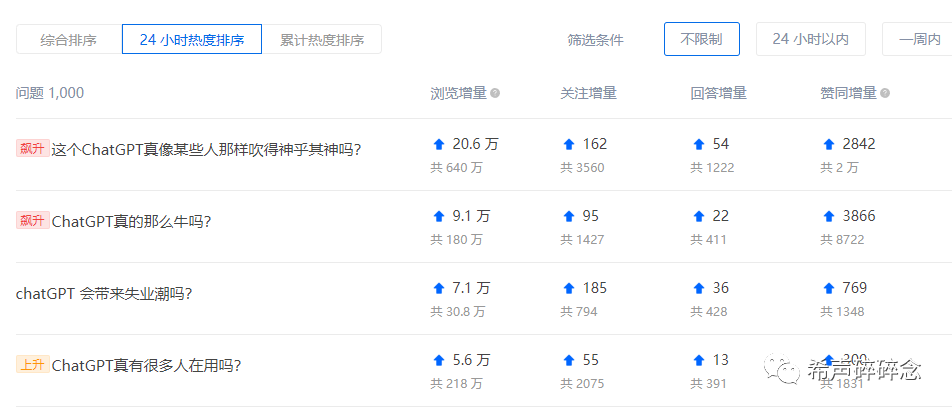Click up arrow beside 2842 upvotes
The height and width of the screenshot is (411, 952).
829,144
